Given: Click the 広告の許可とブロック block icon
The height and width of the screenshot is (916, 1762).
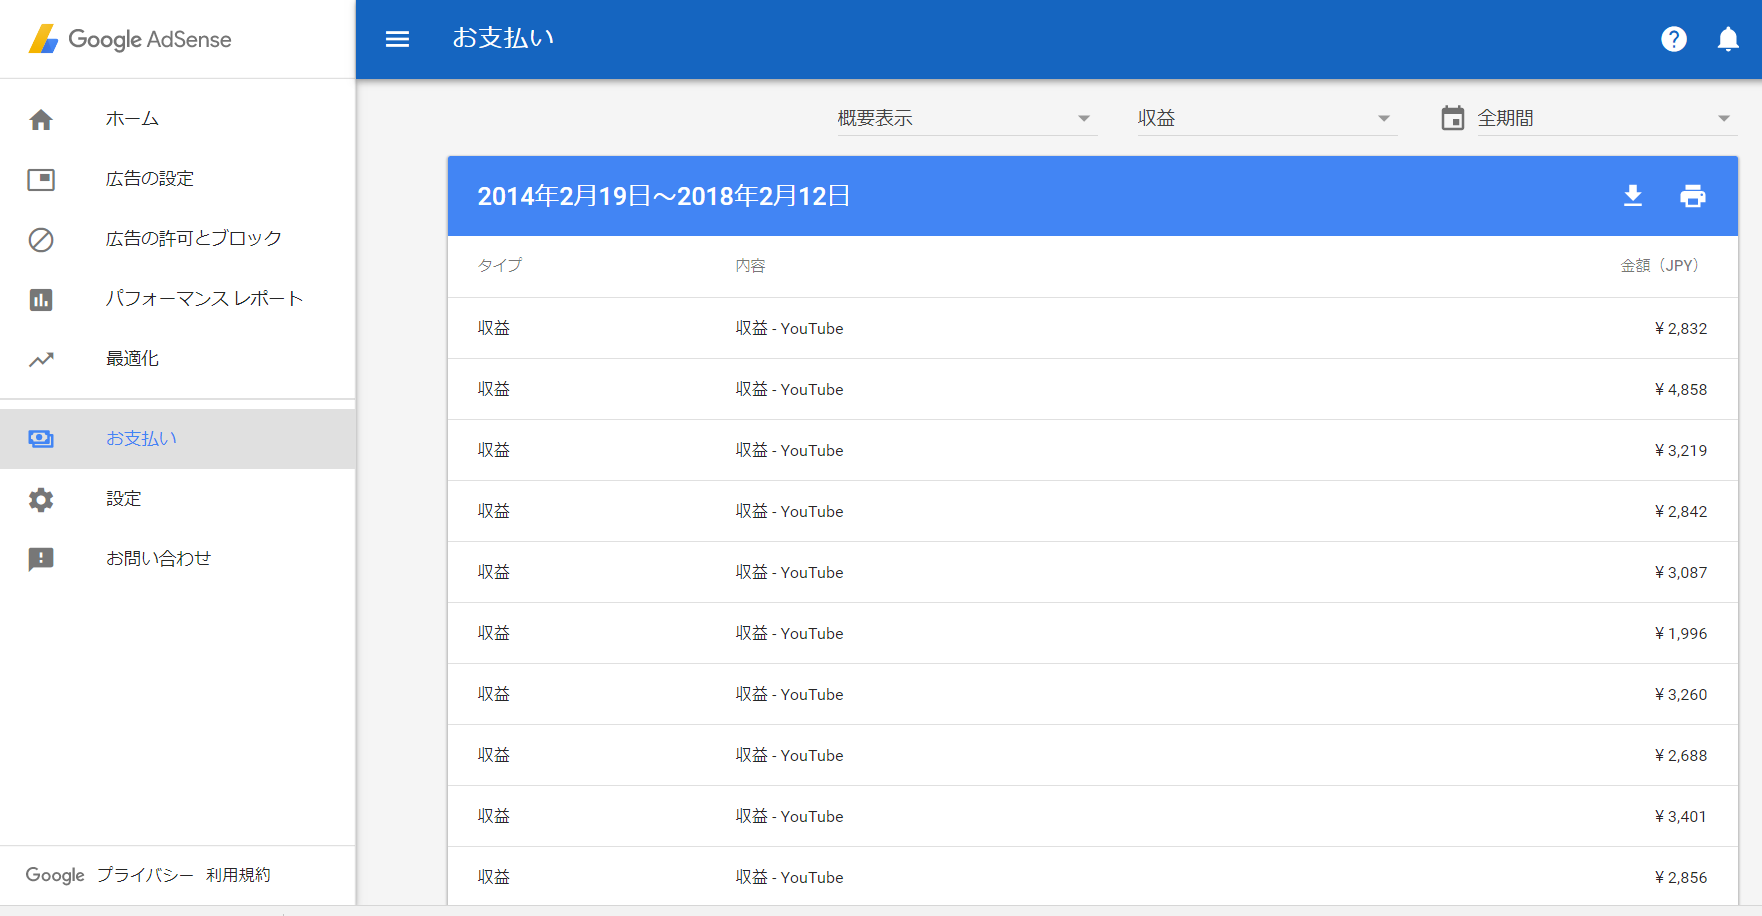Looking at the screenshot, I should click(x=41, y=240).
